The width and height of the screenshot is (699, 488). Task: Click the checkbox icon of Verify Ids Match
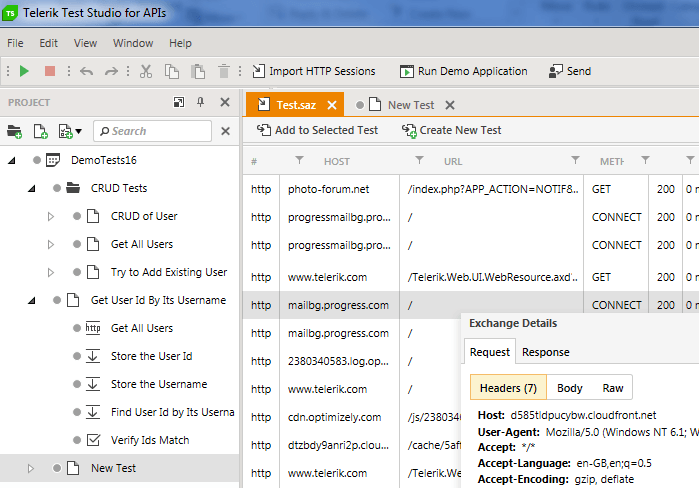point(93,440)
